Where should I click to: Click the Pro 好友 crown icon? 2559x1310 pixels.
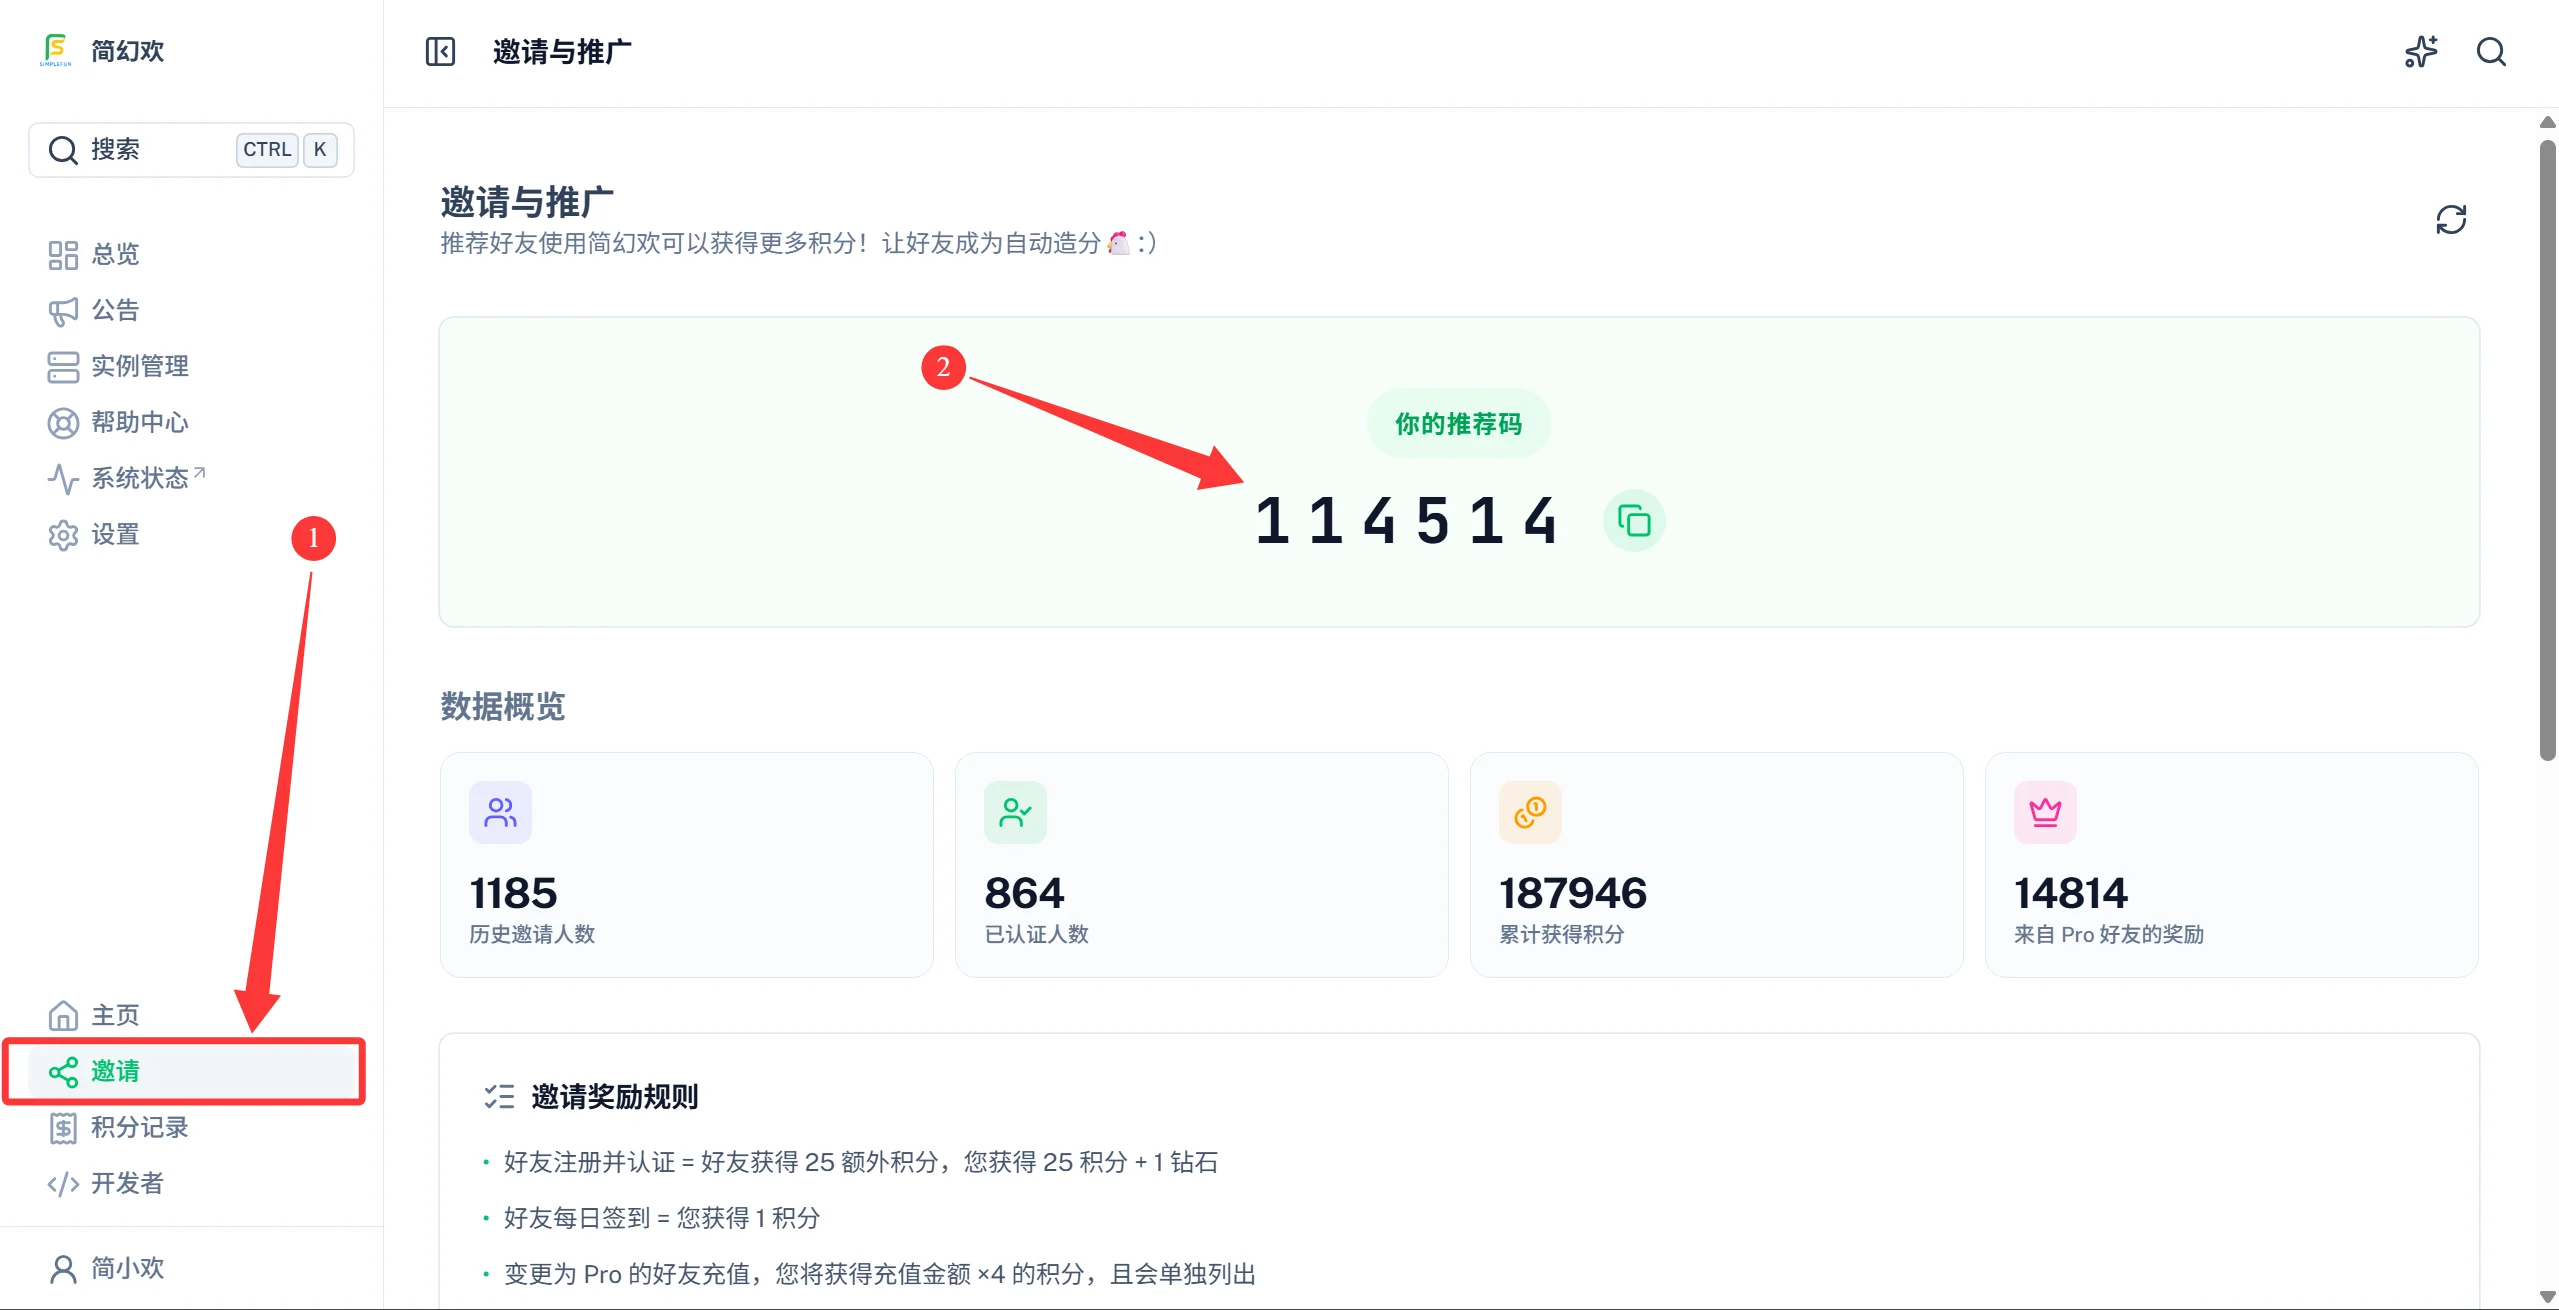tap(2045, 812)
